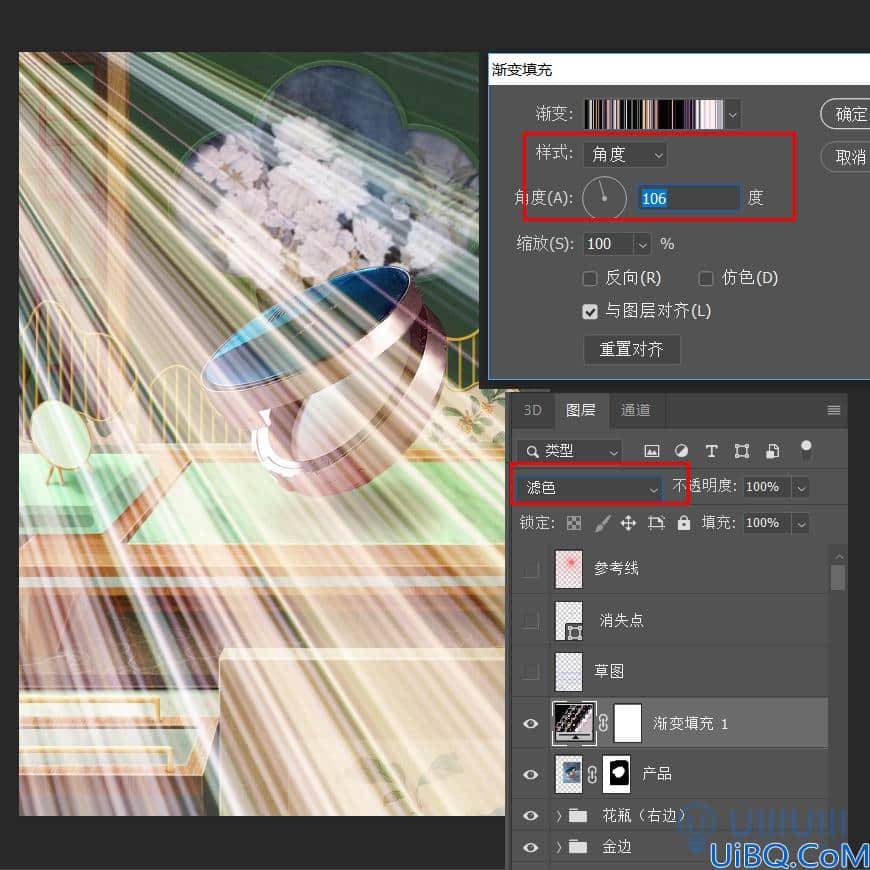Open the 滤色 blend mode dropdown

[589, 488]
